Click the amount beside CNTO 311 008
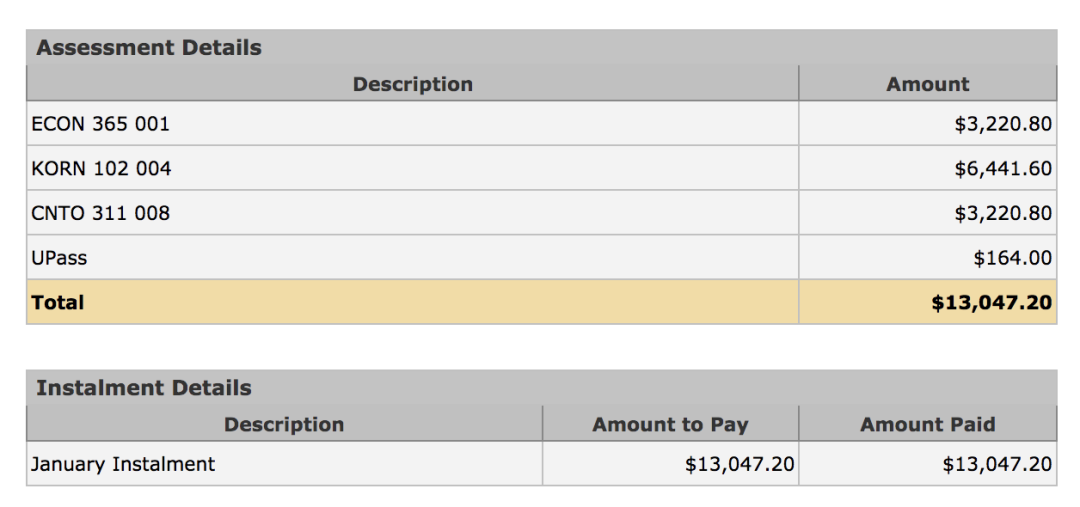The image size is (1080, 507). [1002, 213]
